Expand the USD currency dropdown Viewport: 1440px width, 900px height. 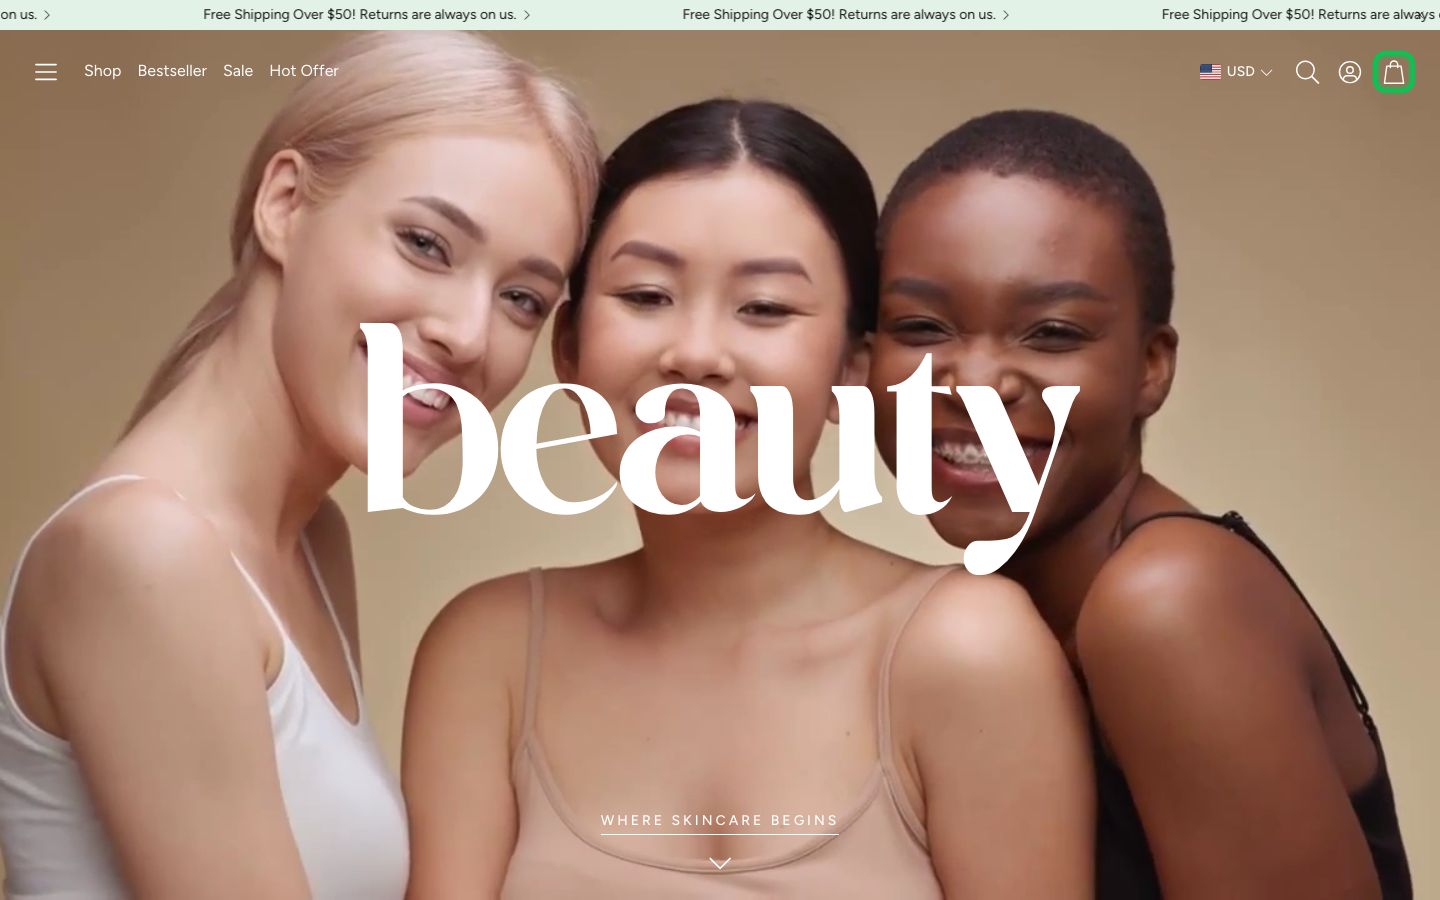pos(1236,71)
